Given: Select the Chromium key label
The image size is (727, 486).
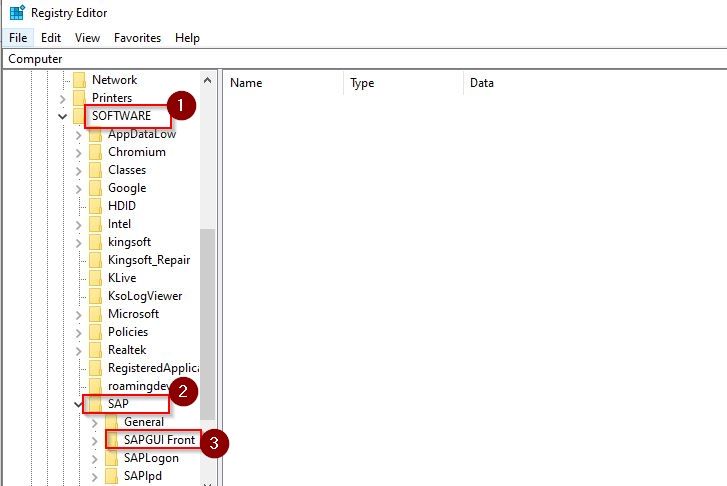Looking at the screenshot, I should 137,152.
